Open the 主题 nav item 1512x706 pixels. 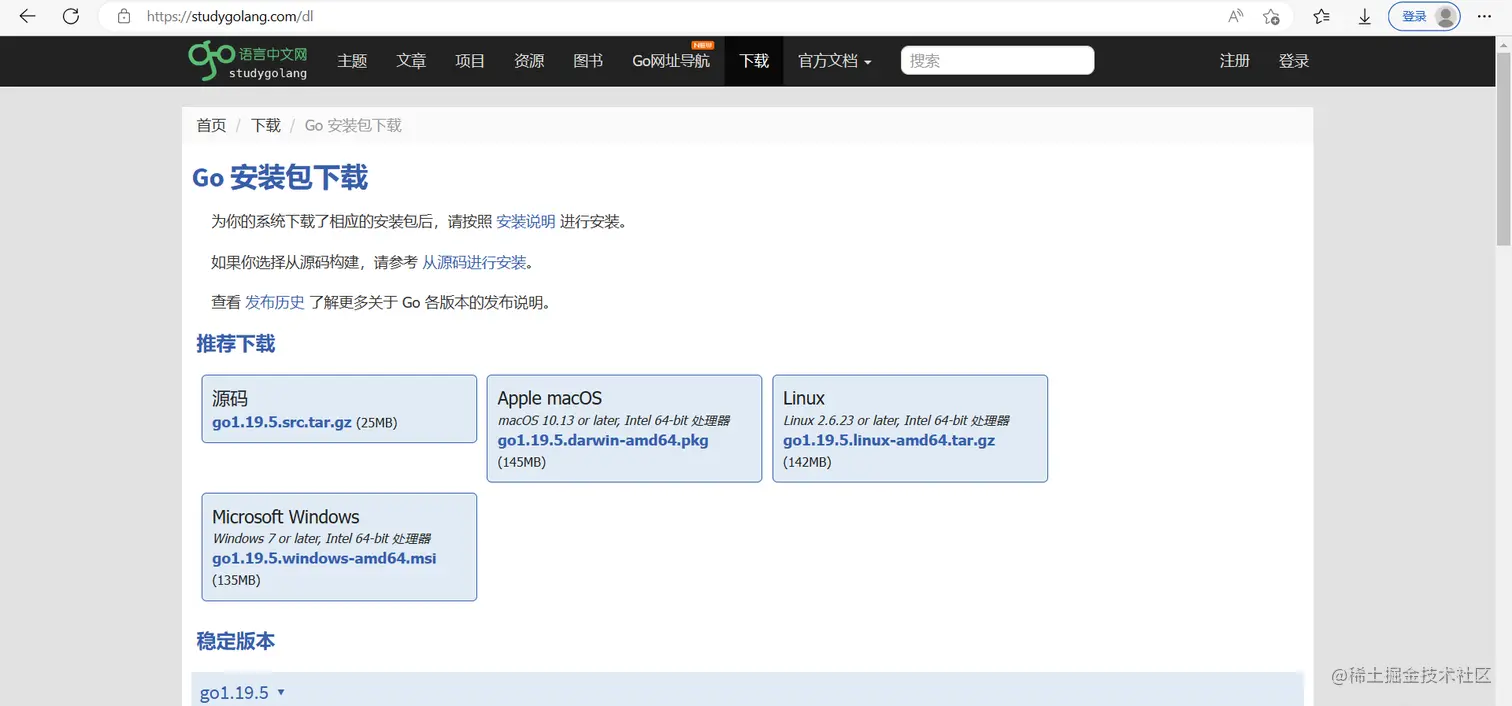pos(352,61)
